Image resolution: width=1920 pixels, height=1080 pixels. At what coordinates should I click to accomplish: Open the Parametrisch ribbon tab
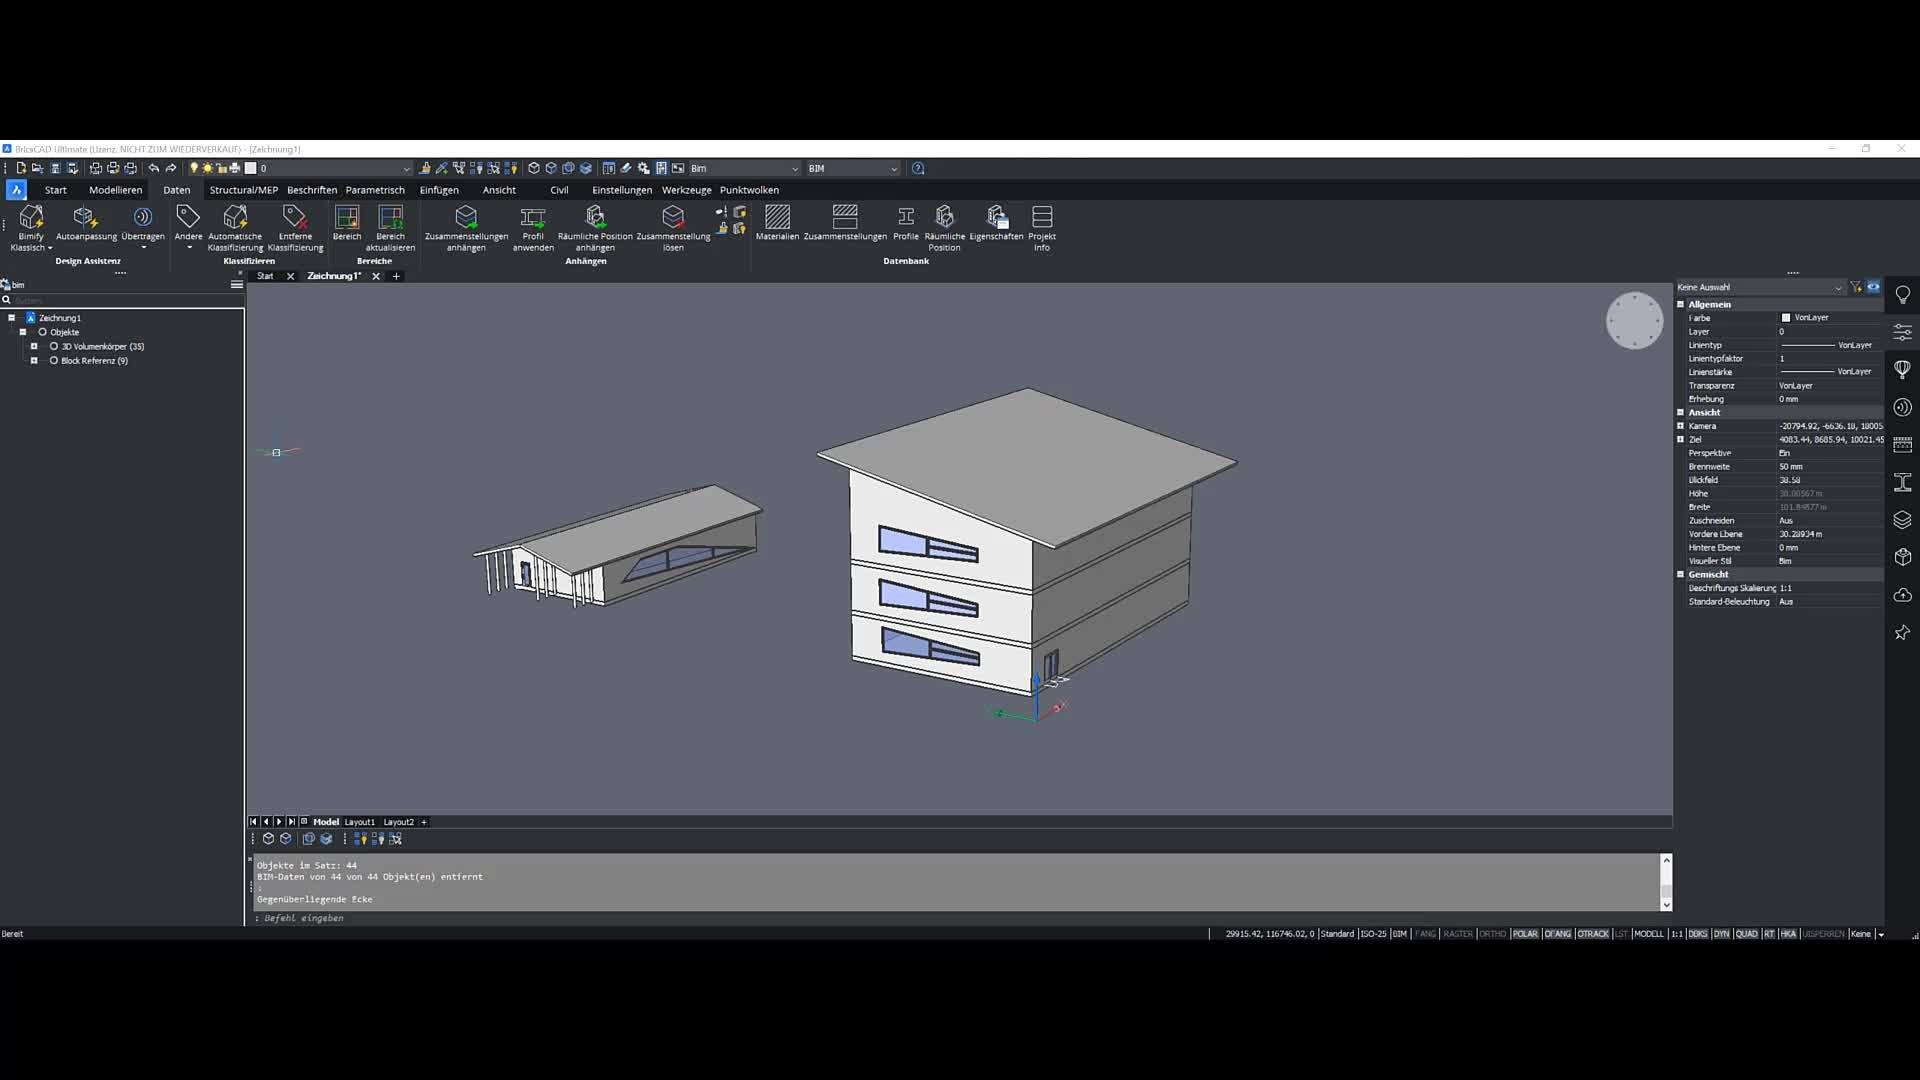(375, 190)
